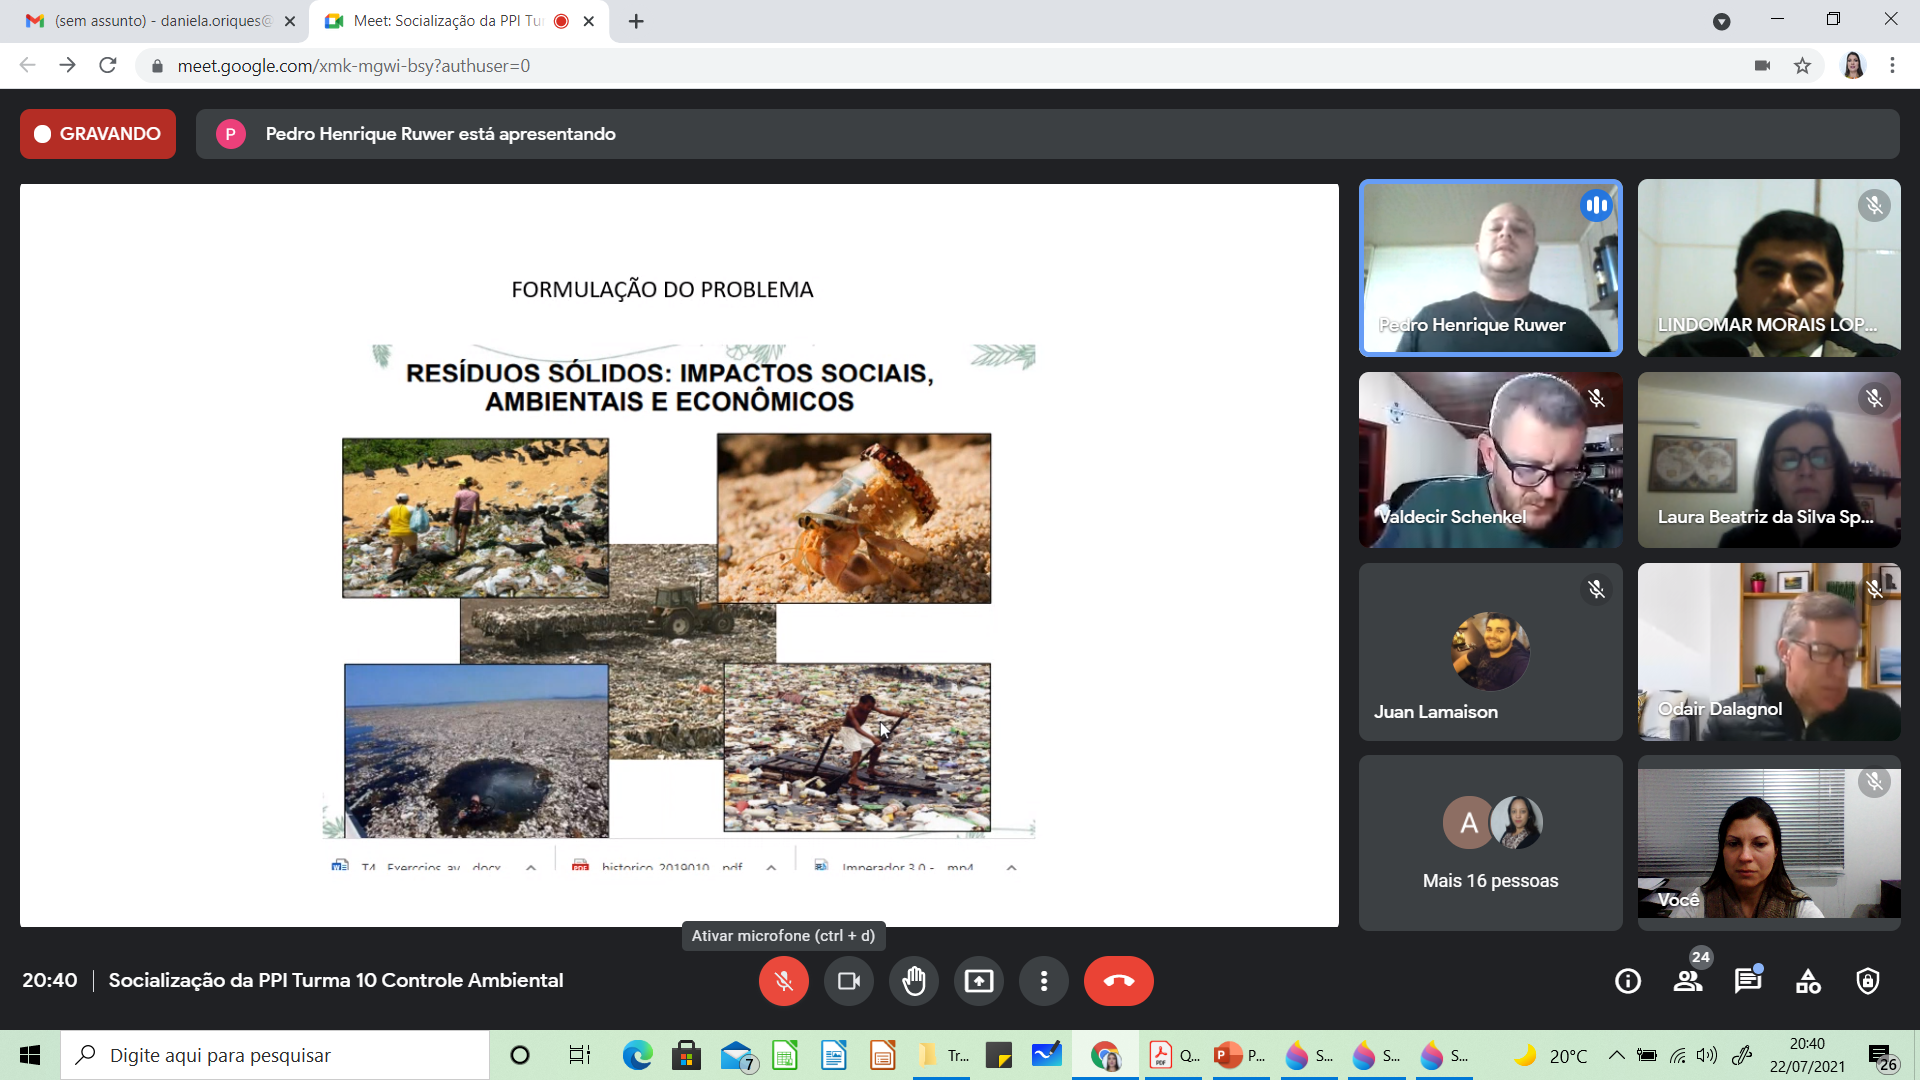The height and width of the screenshot is (1080, 1920).
Task: Open host controls shield icon
Action: tap(1867, 981)
